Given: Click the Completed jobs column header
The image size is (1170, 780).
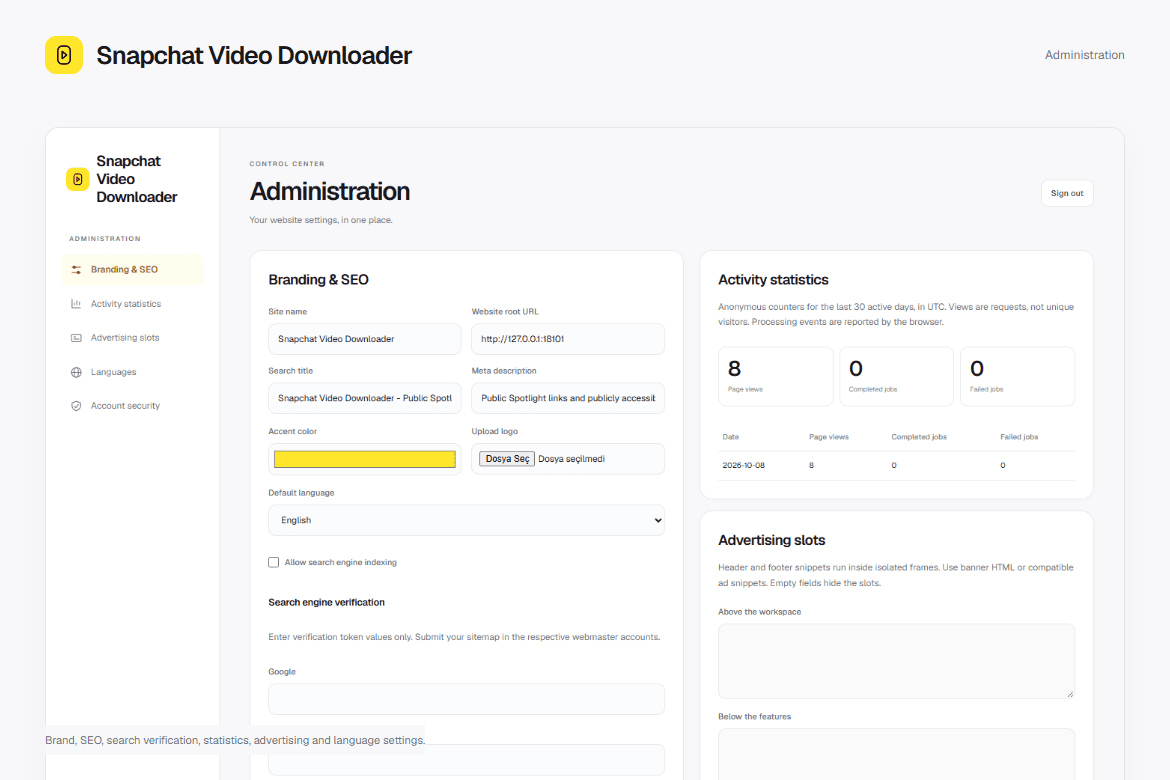Looking at the screenshot, I should tap(919, 437).
